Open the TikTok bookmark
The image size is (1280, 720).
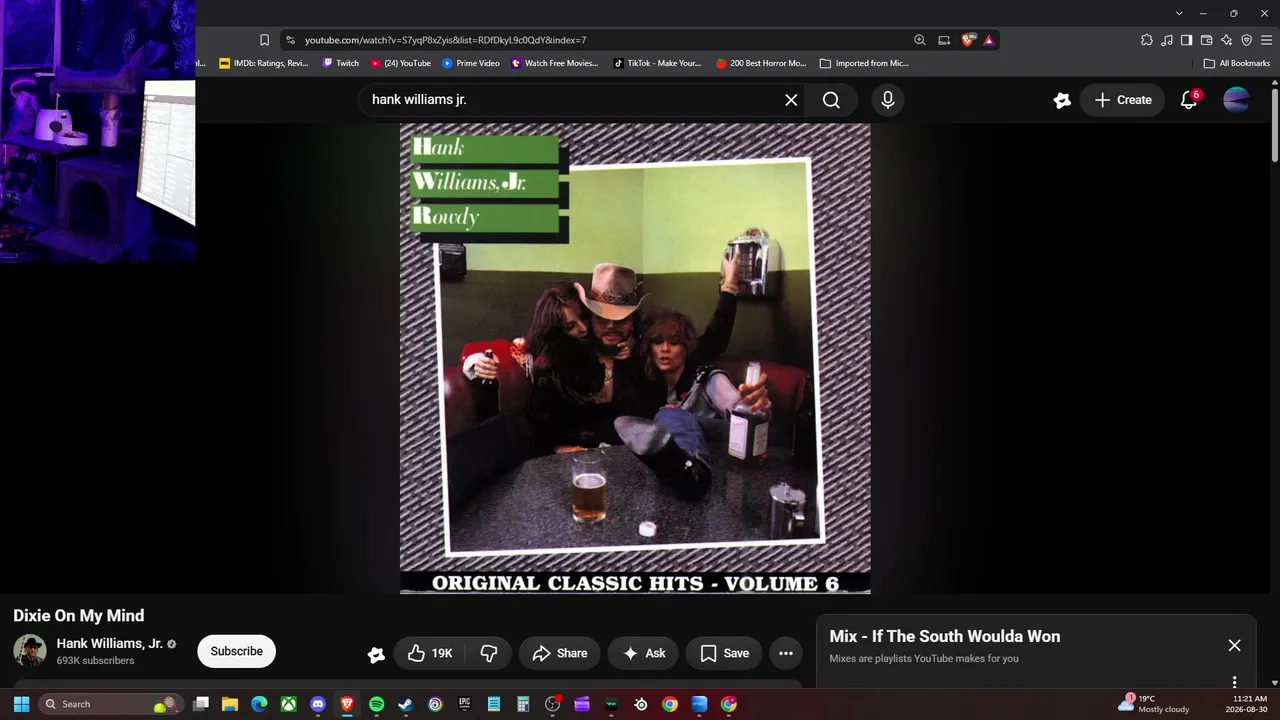point(657,63)
